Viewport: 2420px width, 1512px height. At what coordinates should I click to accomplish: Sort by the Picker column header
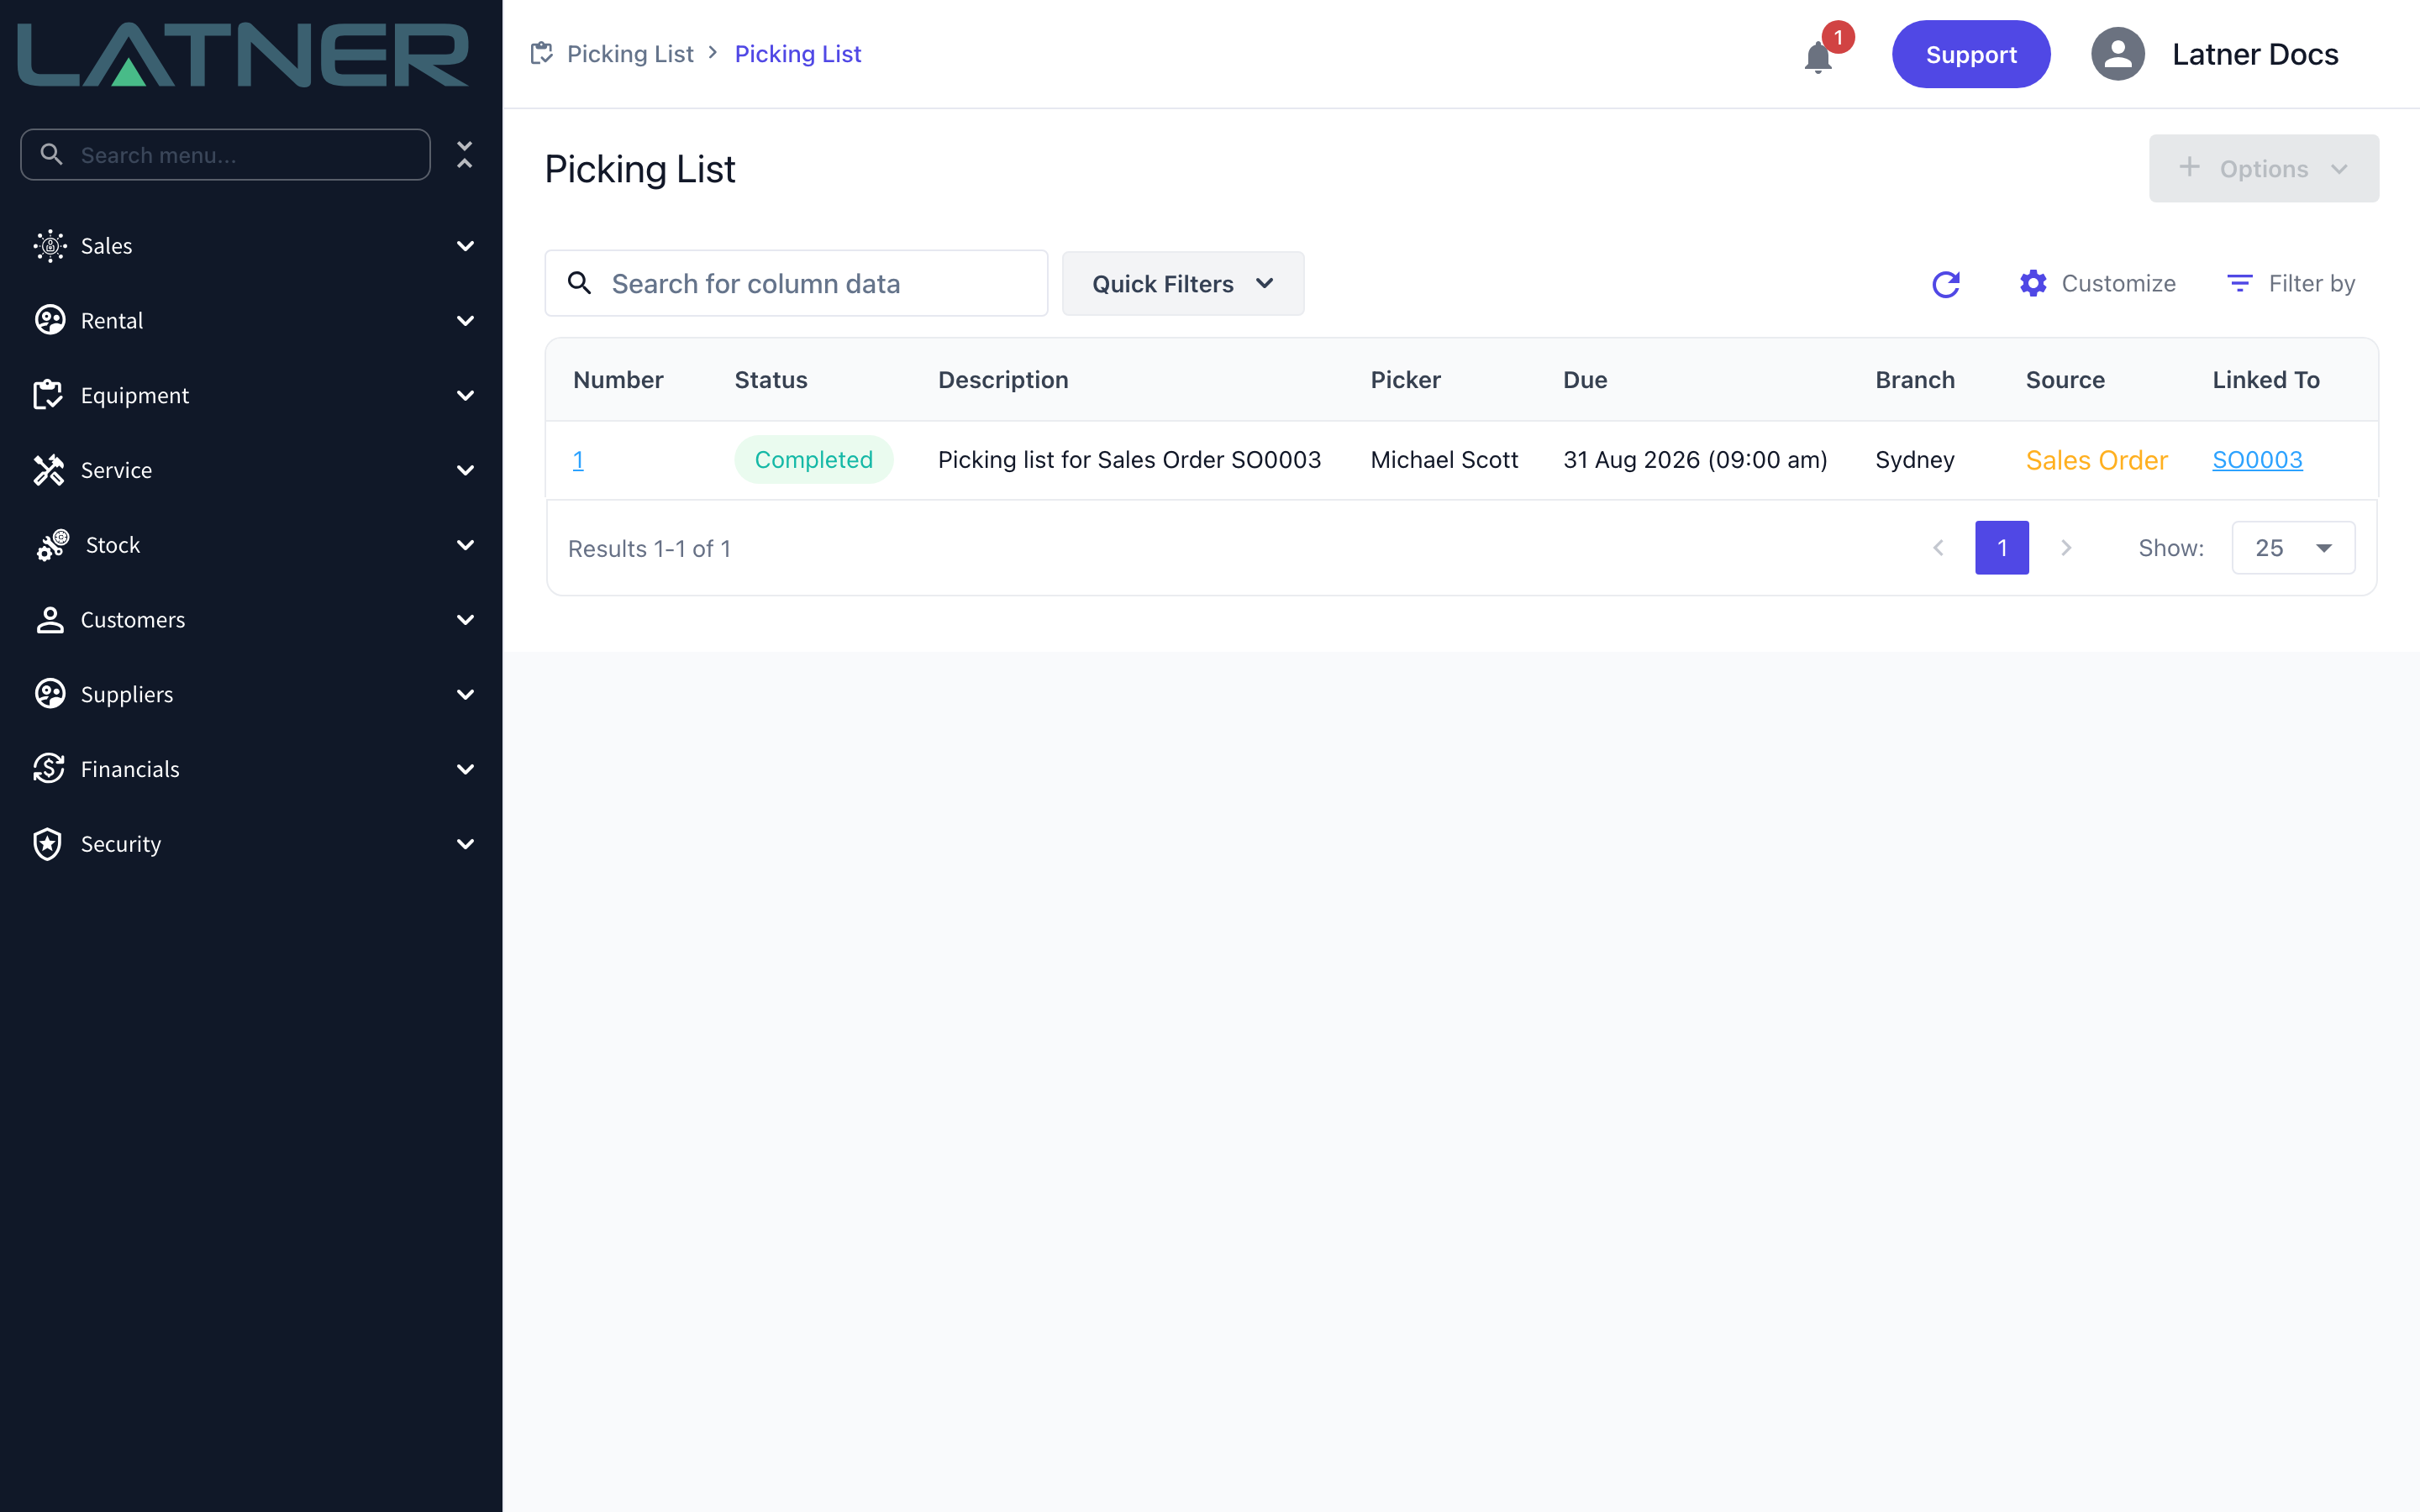pos(1405,380)
